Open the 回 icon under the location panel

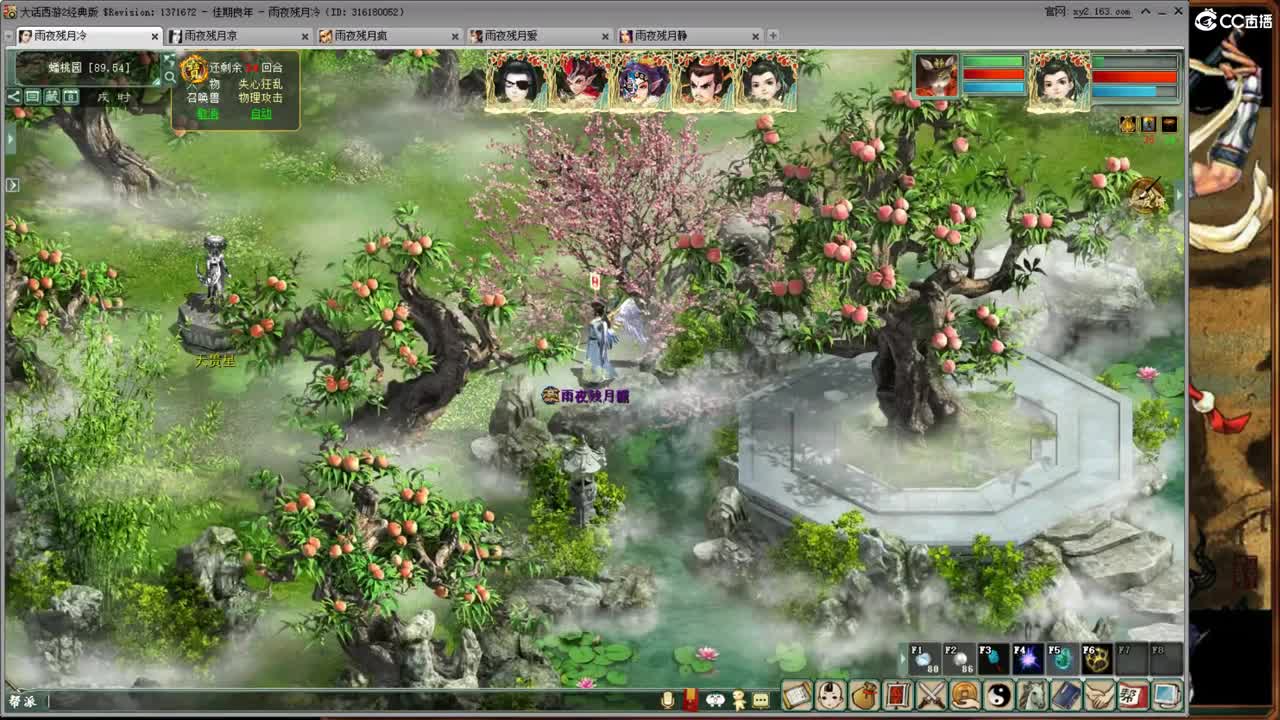[33, 97]
